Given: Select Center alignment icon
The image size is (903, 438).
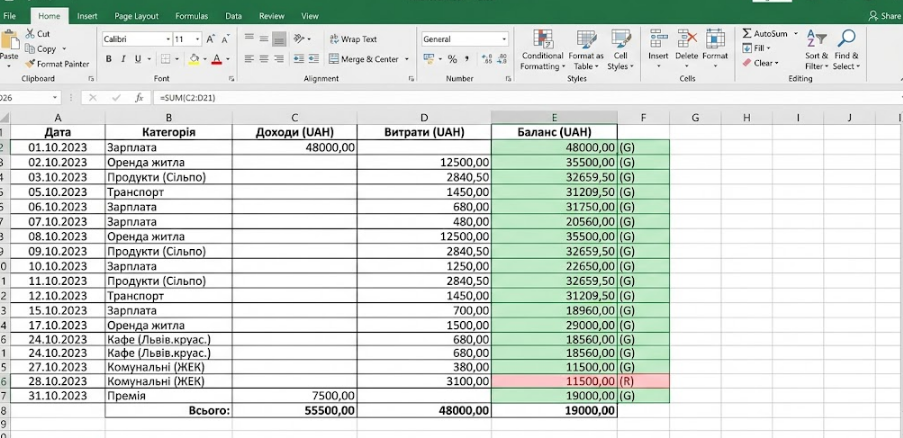Looking at the screenshot, I should (x=264, y=59).
